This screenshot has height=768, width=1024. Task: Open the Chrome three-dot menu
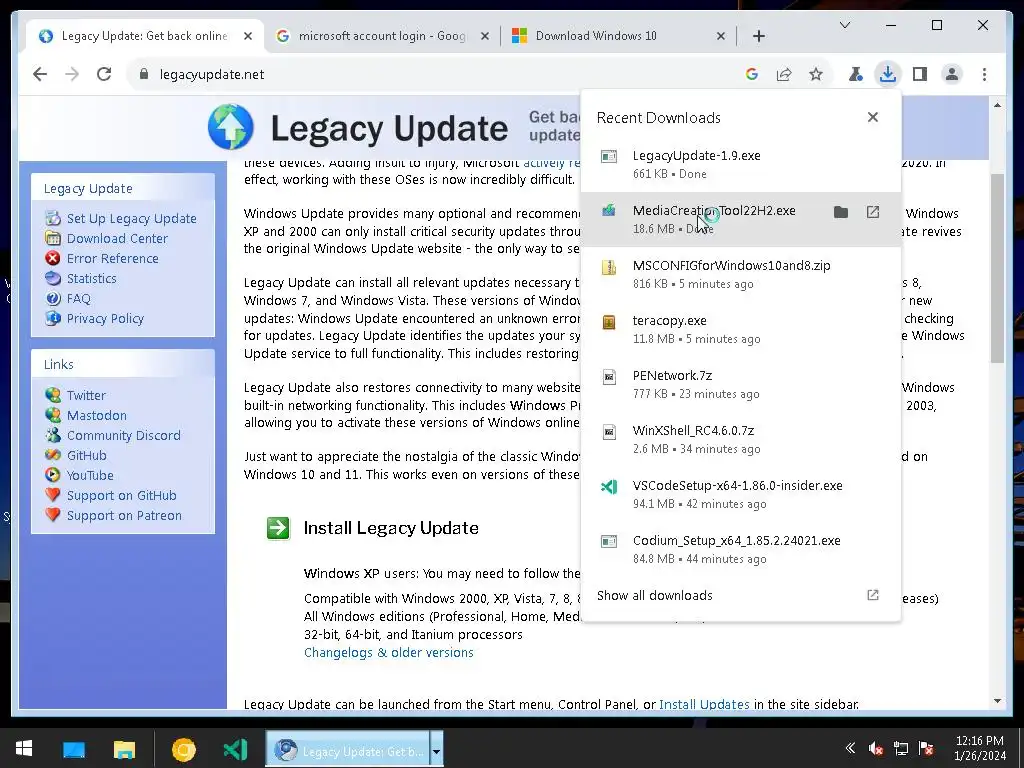984,74
